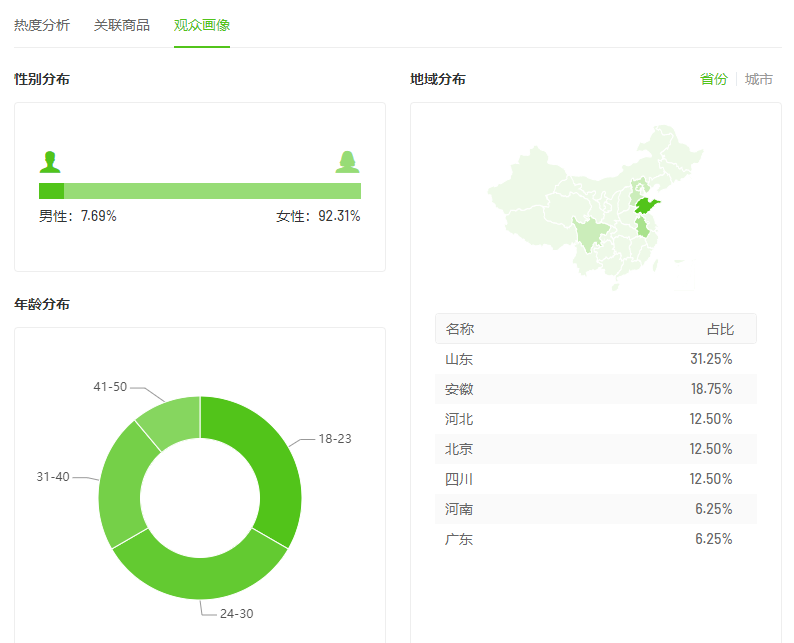794x643 pixels.
Task: Select the 河南 table row
Action: pyautogui.click(x=596, y=508)
